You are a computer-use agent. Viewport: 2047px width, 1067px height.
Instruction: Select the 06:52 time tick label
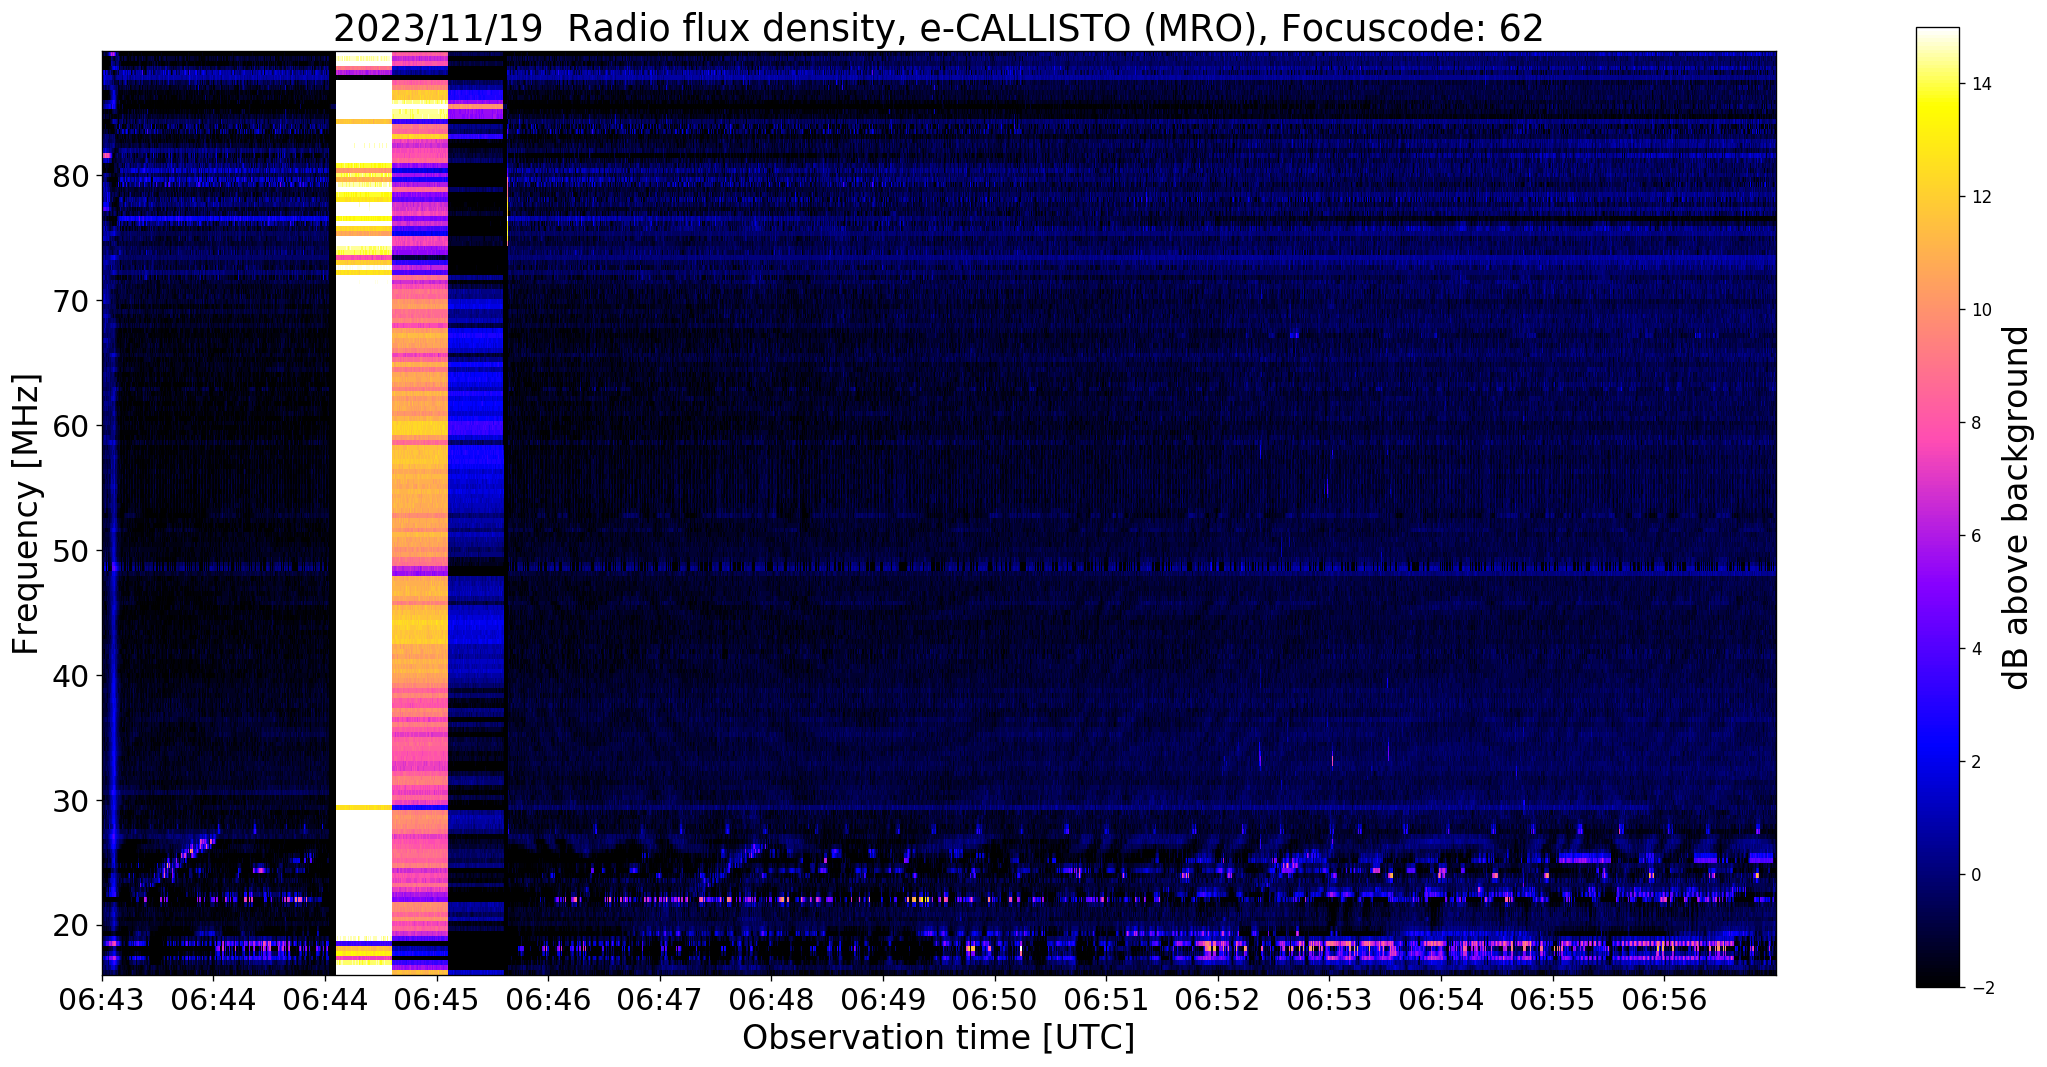point(1217,998)
